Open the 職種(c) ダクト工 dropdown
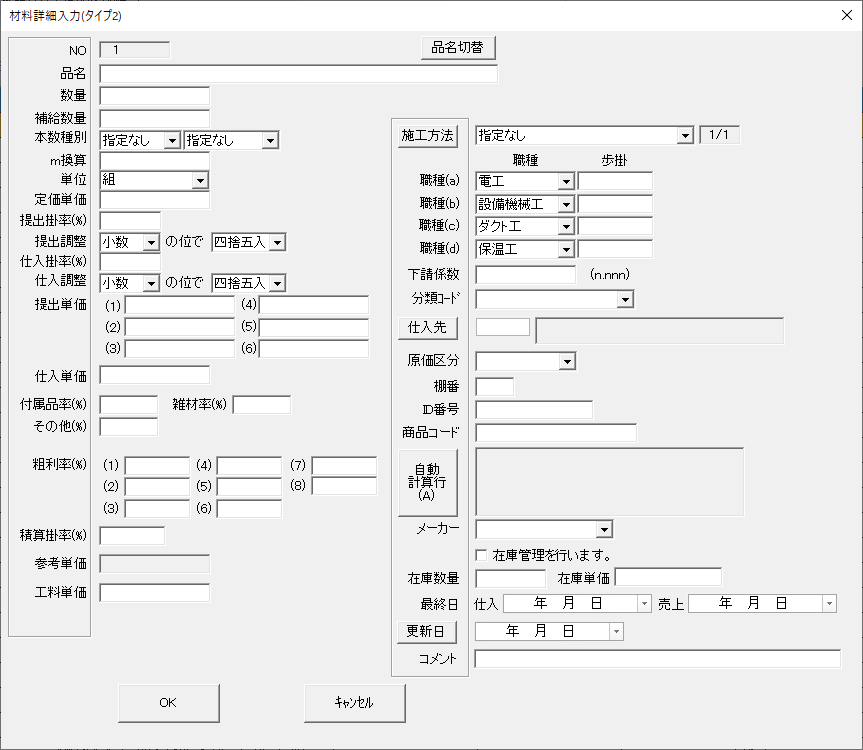Image resolution: width=863 pixels, height=750 pixels. 565,227
